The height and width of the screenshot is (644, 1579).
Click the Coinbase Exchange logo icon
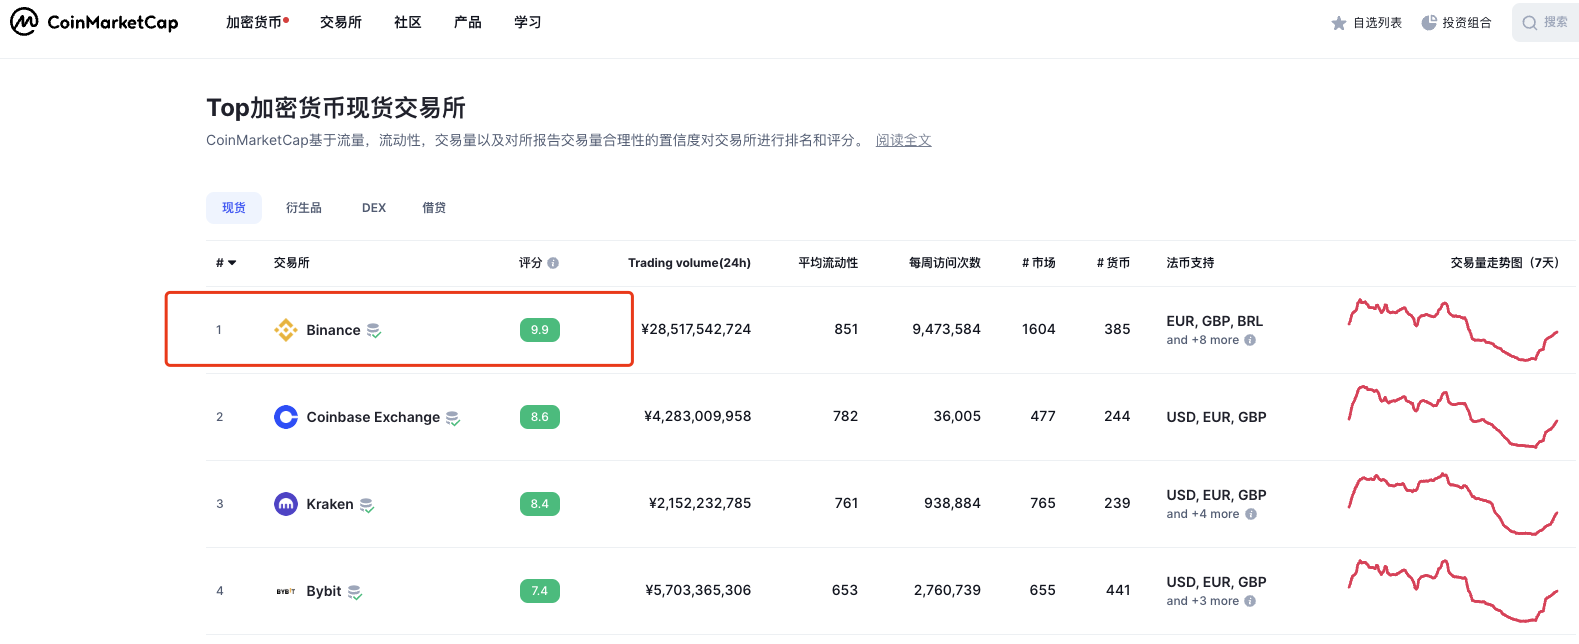[x=286, y=417]
